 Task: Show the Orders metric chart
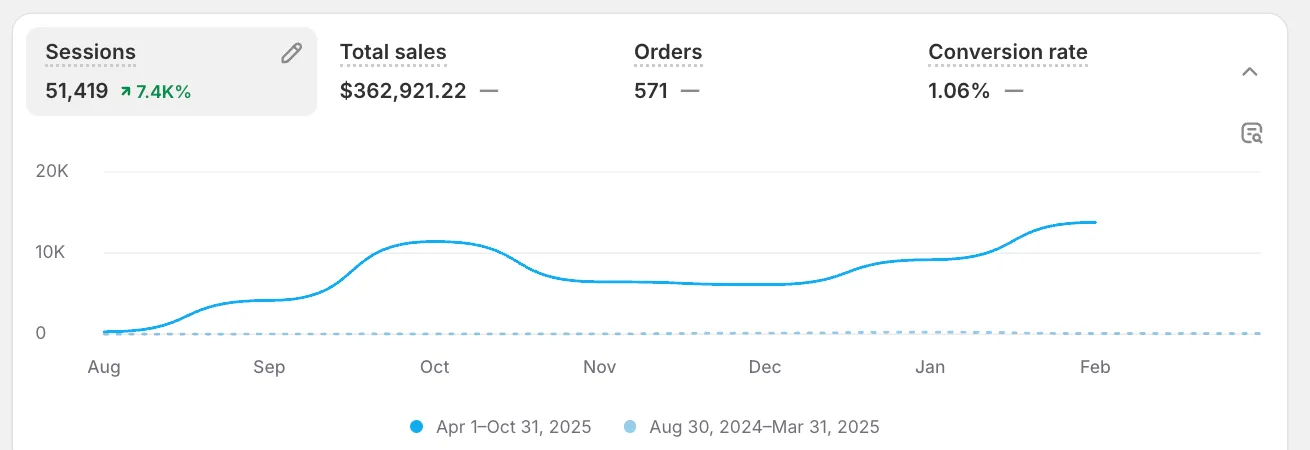(668, 52)
